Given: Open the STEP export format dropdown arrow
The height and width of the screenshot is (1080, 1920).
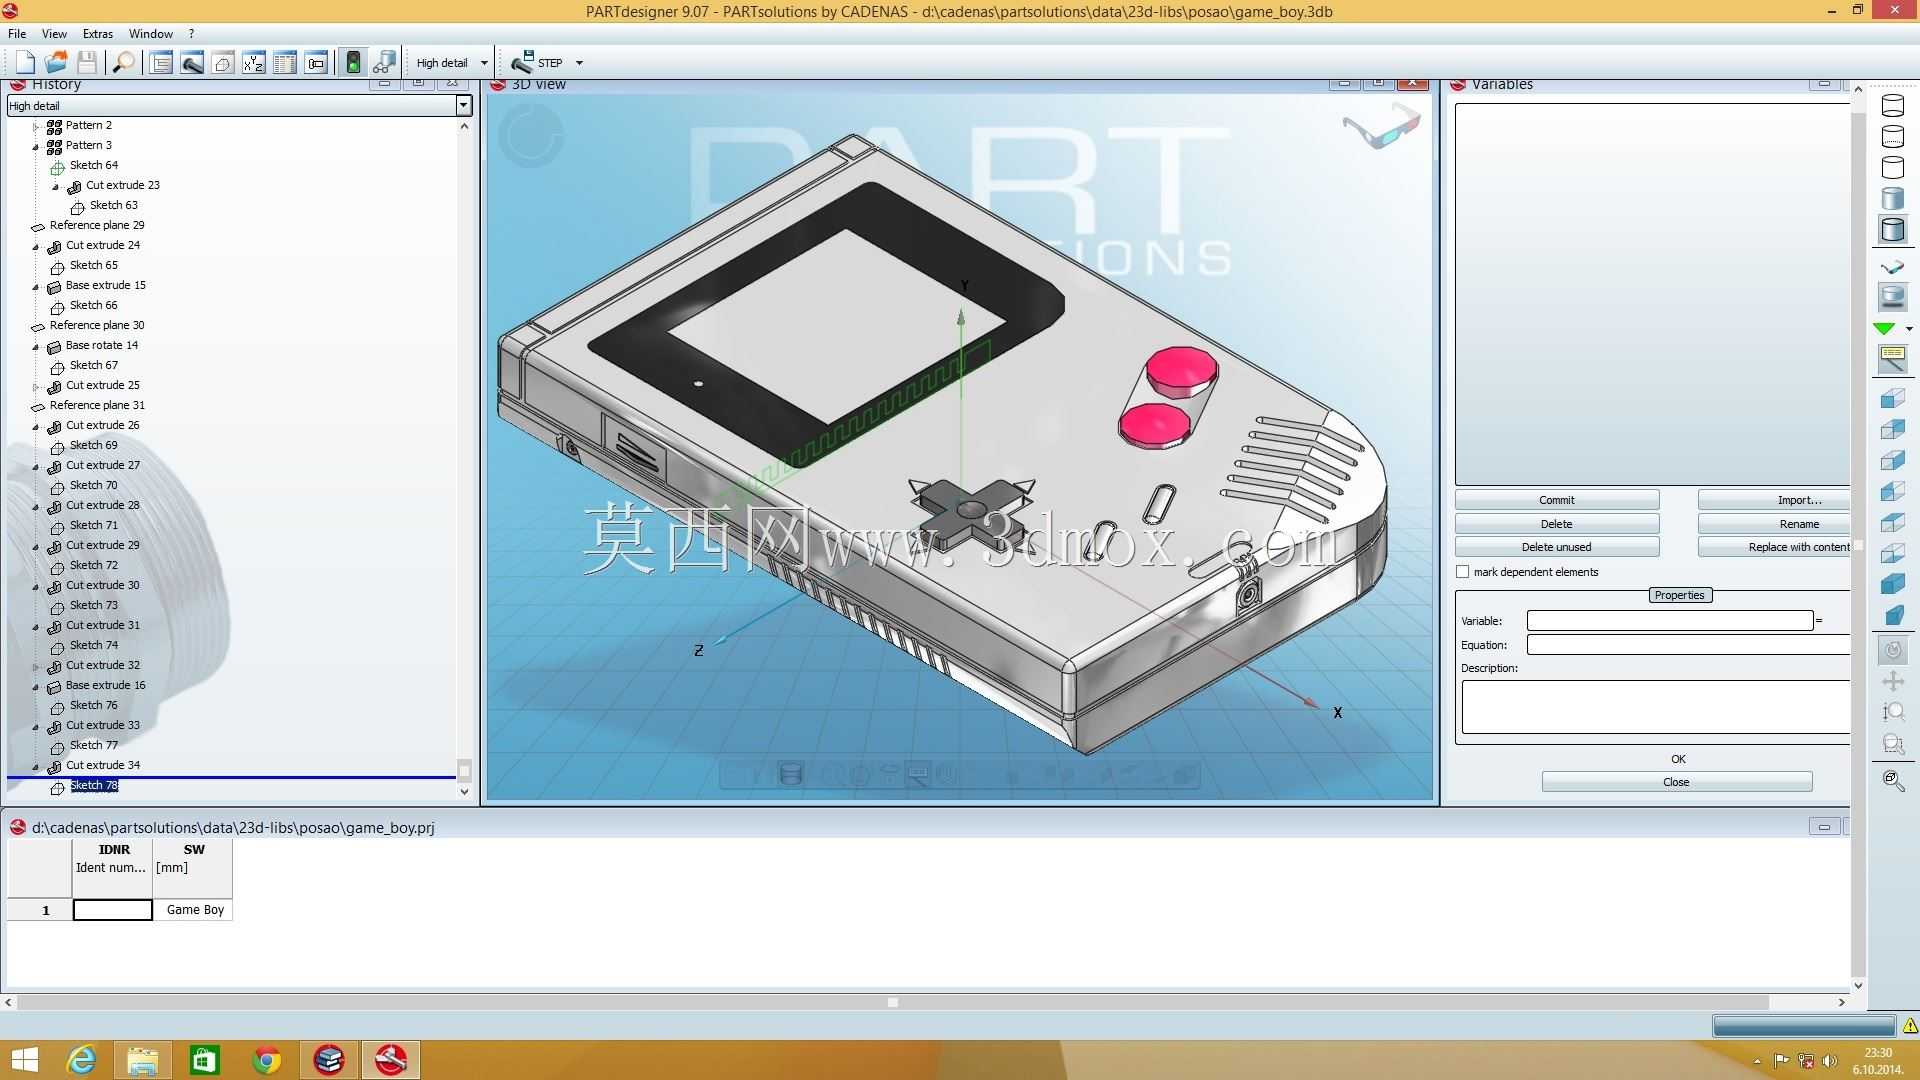Looking at the screenshot, I should pos(579,63).
